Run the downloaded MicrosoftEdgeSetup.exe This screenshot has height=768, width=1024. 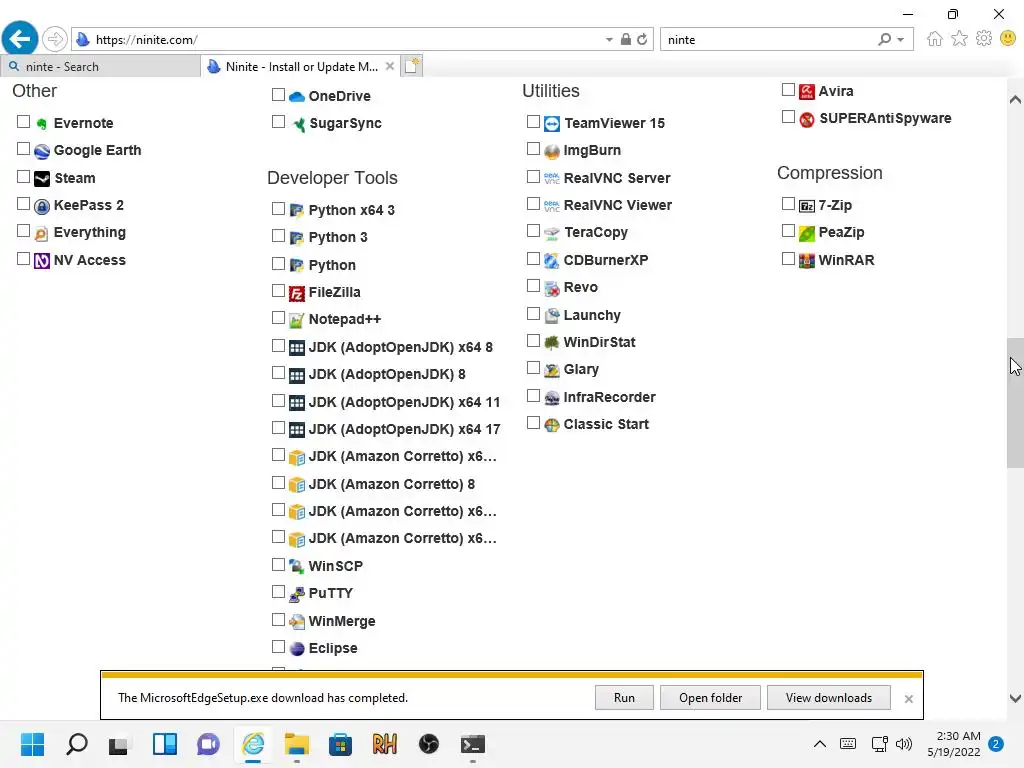(x=624, y=697)
